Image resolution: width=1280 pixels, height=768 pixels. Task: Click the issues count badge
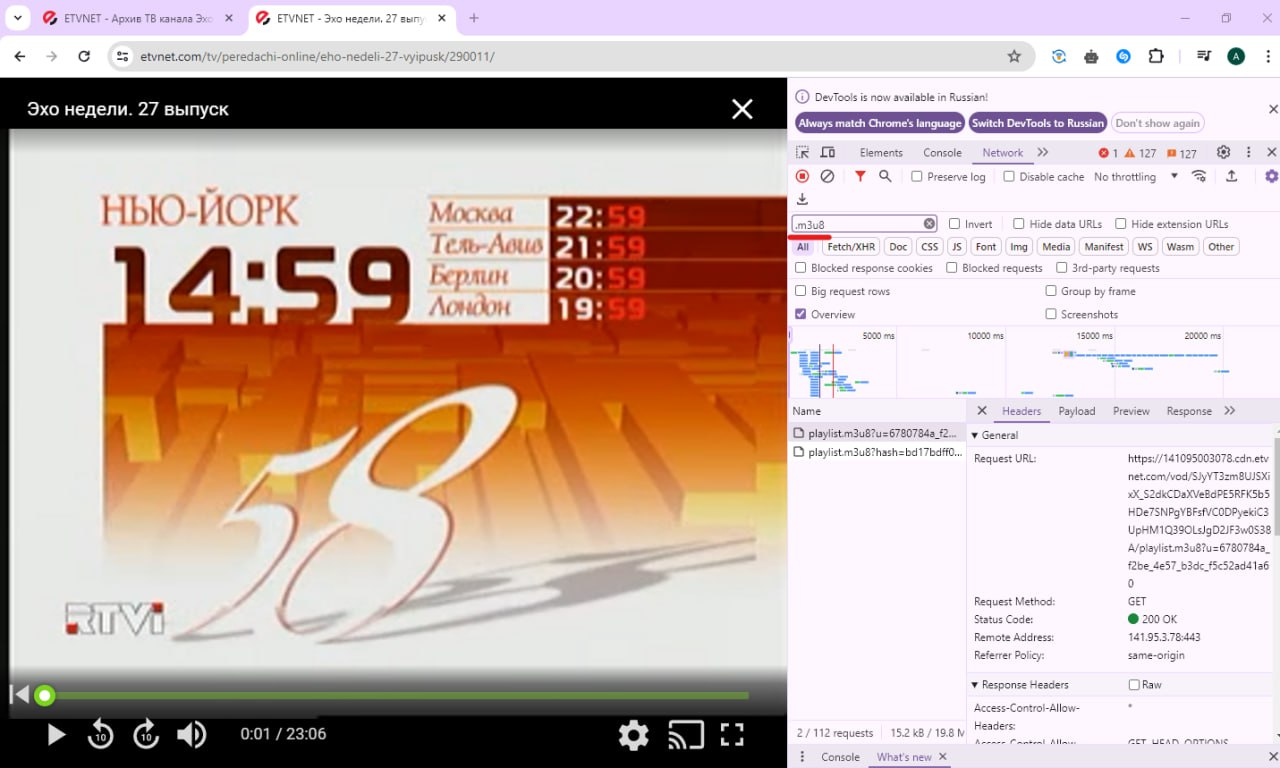point(1181,153)
